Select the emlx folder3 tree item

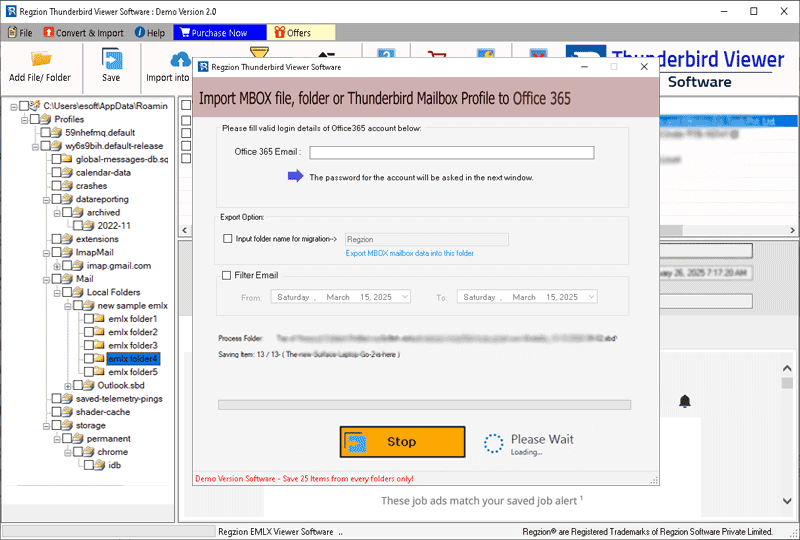point(133,345)
